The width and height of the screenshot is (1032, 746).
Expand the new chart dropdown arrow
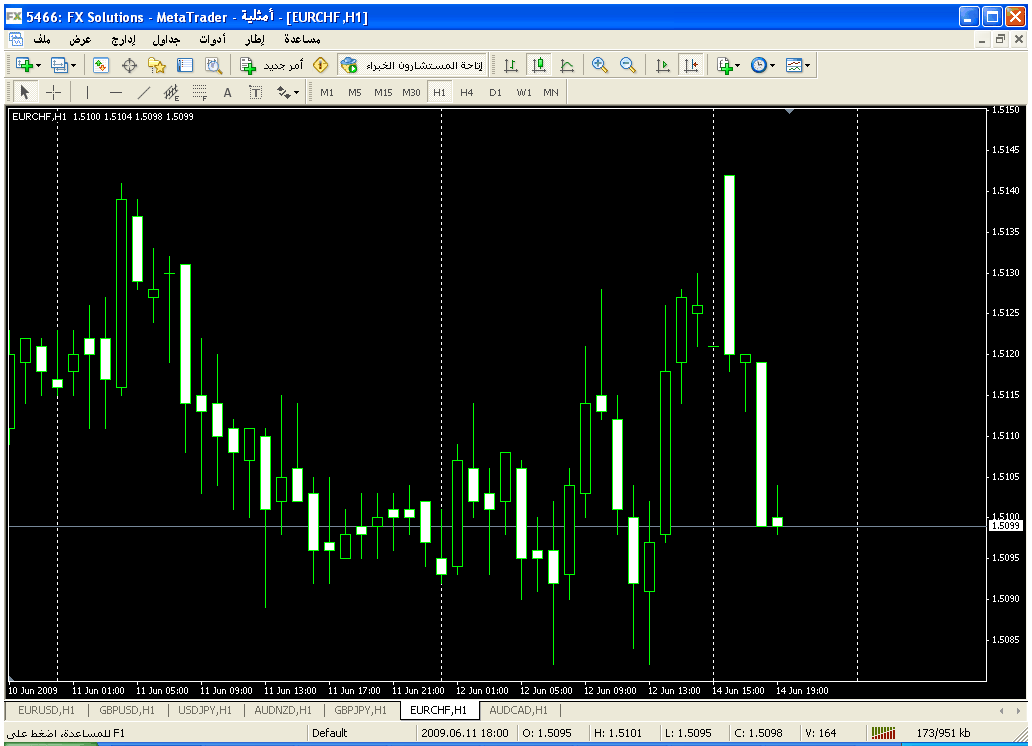38,65
